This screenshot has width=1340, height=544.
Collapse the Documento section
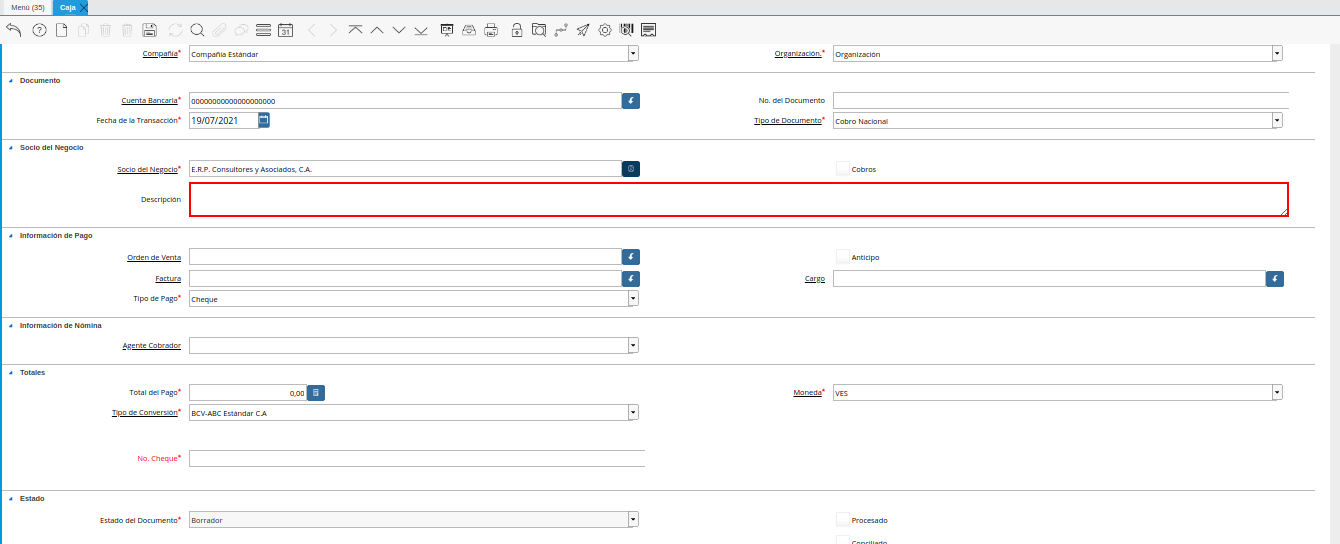(x=10, y=80)
